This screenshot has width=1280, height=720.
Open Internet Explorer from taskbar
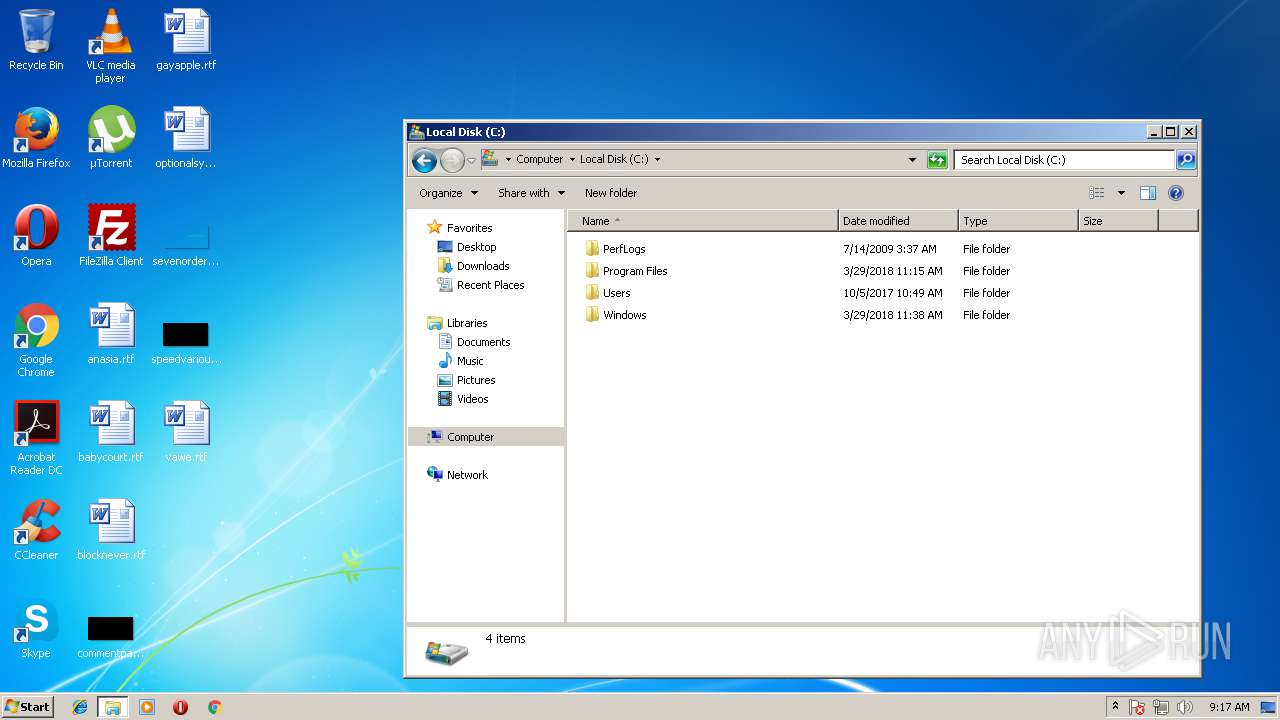point(80,707)
